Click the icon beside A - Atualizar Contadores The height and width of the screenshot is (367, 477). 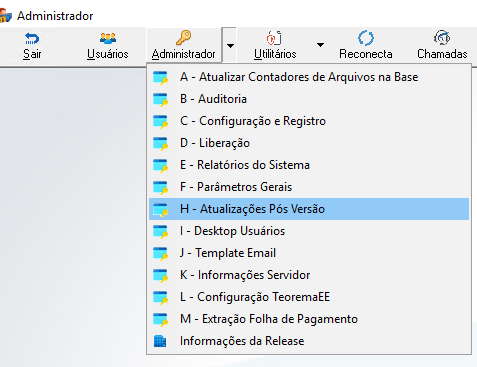[160, 78]
